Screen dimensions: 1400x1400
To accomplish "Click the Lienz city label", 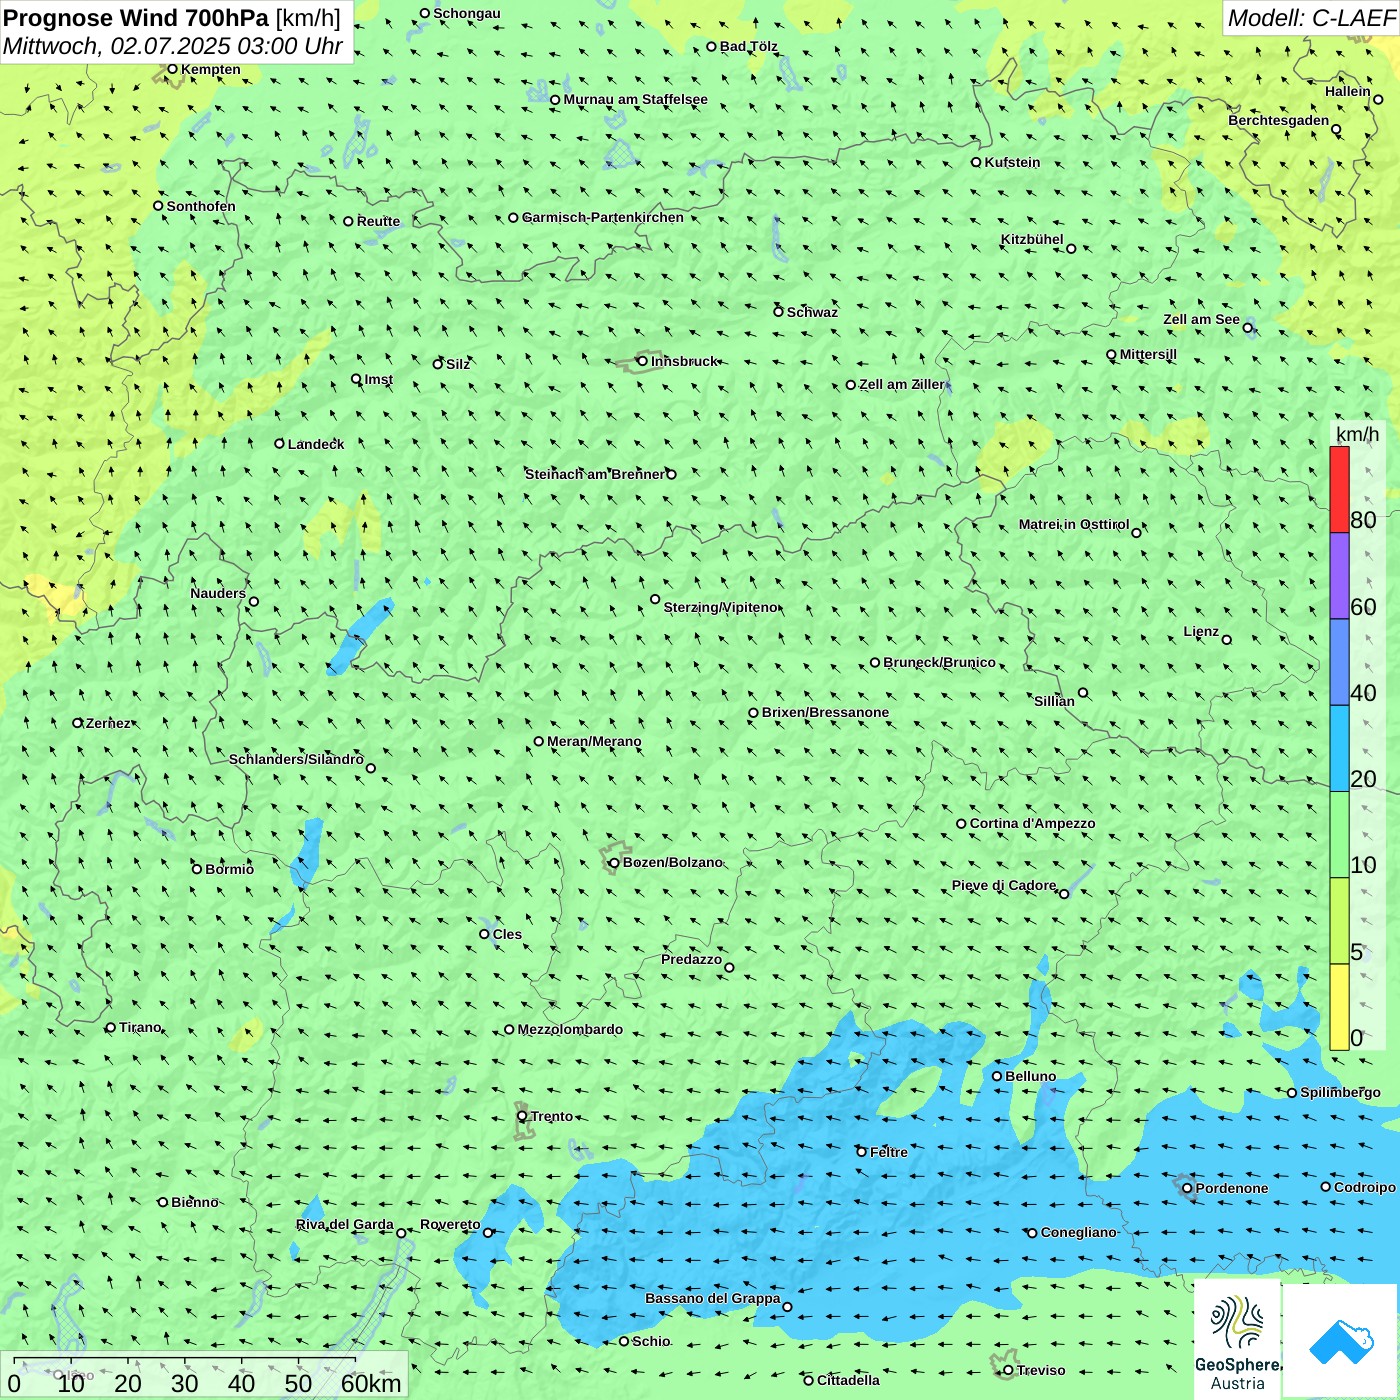I will [x=1201, y=631].
